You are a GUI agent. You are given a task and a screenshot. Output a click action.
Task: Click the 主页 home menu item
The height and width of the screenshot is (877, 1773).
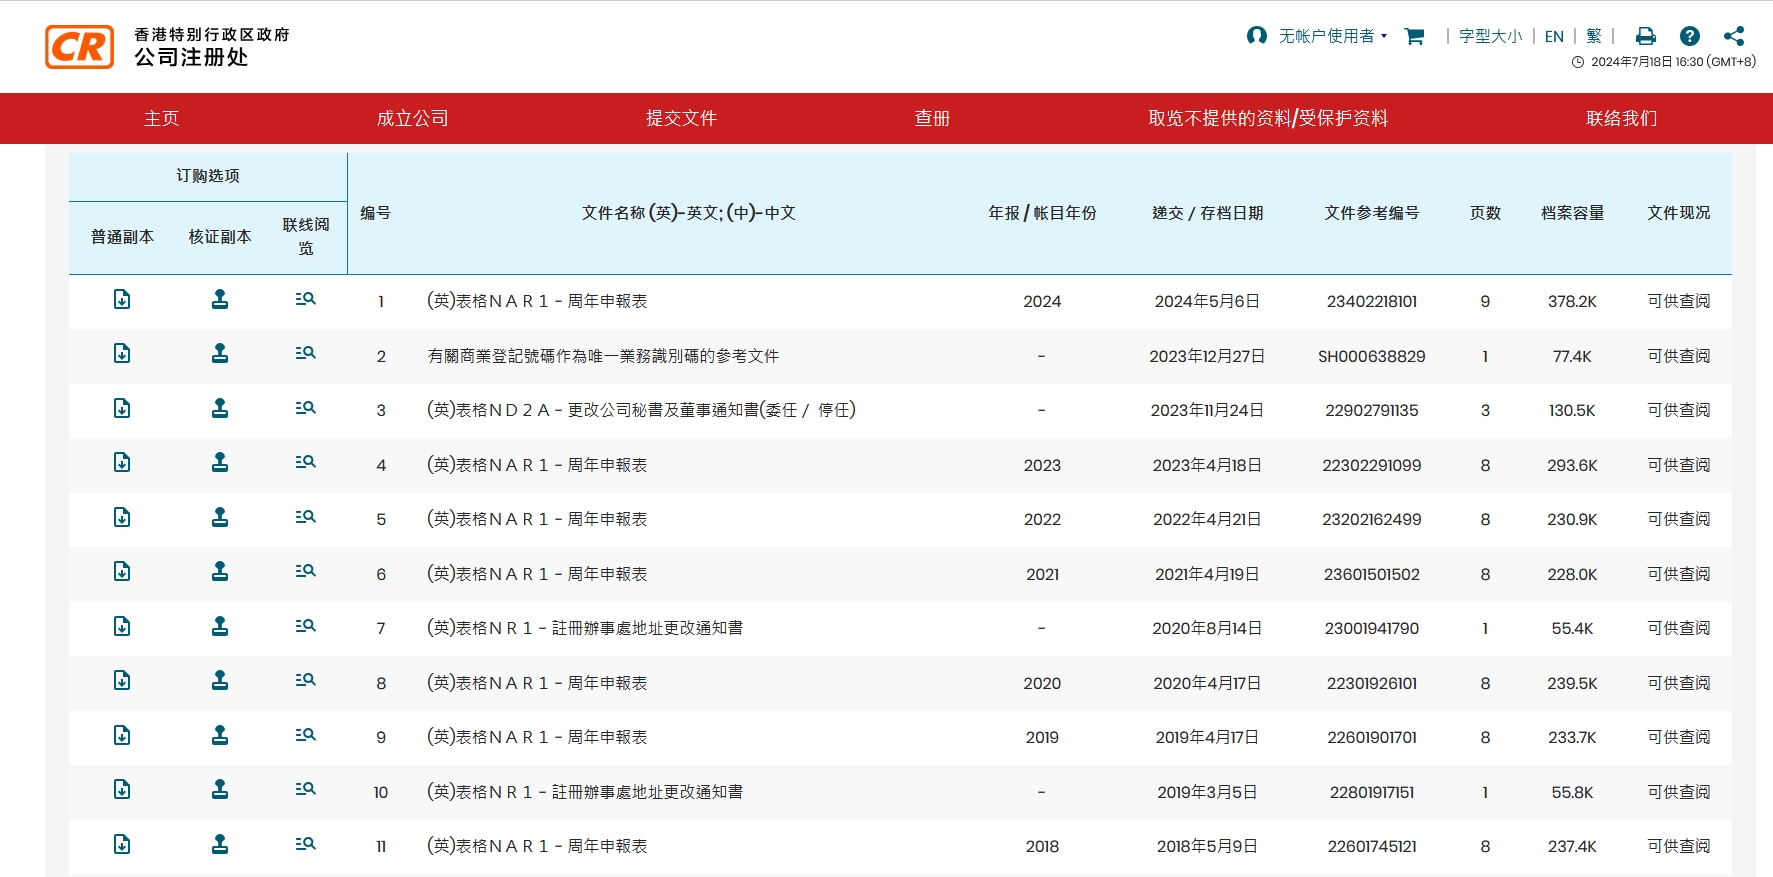[x=161, y=119]
